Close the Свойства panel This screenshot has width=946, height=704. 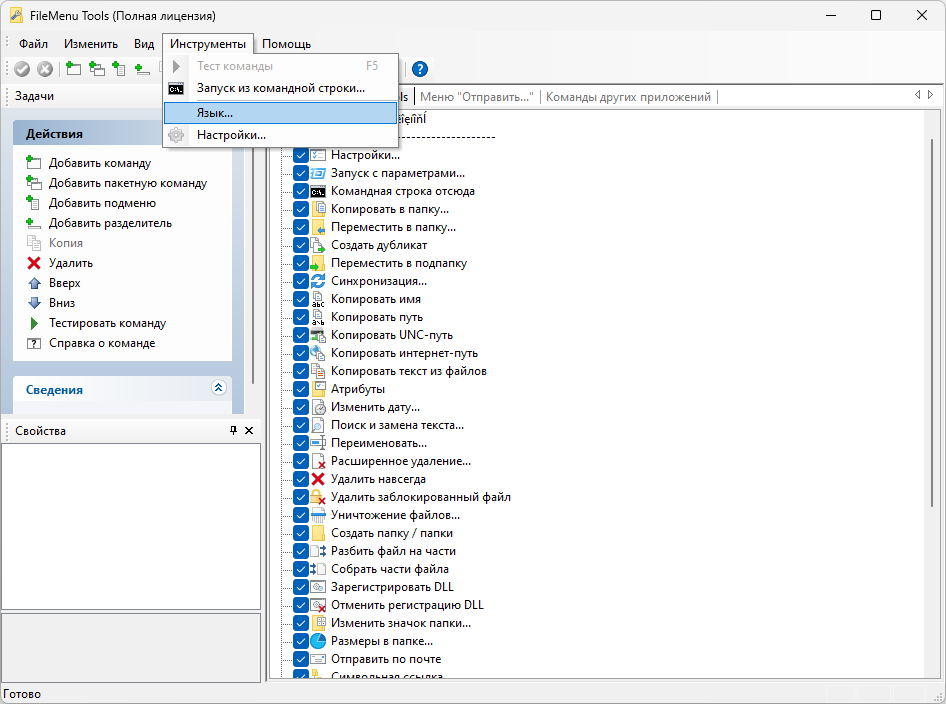249,430
